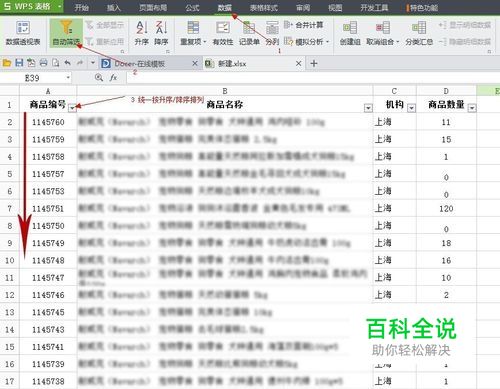Click the name box showing E39
This screenshot has width=500, height=389.
click(32, 78)
